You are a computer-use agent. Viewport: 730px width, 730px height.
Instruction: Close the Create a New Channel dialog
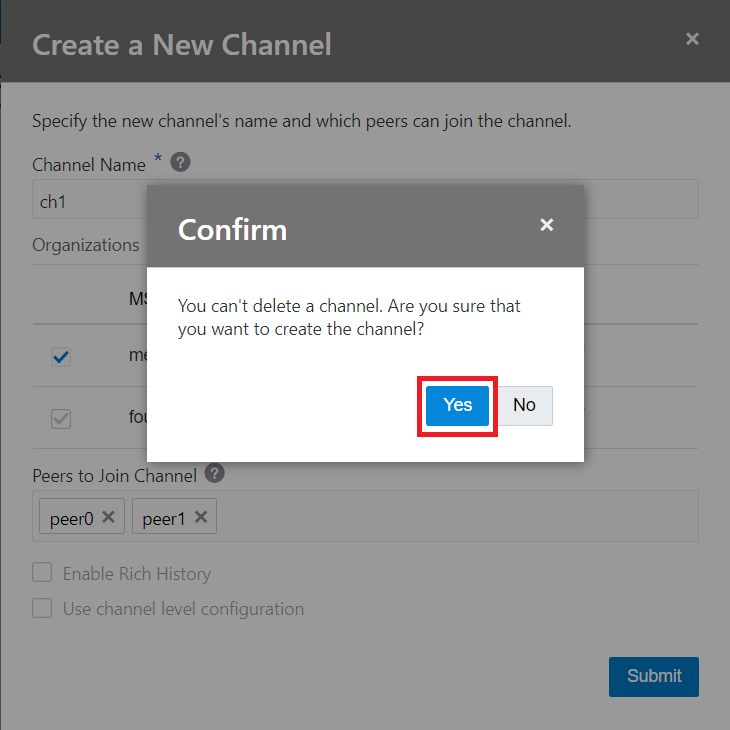[x=692, y=39]
